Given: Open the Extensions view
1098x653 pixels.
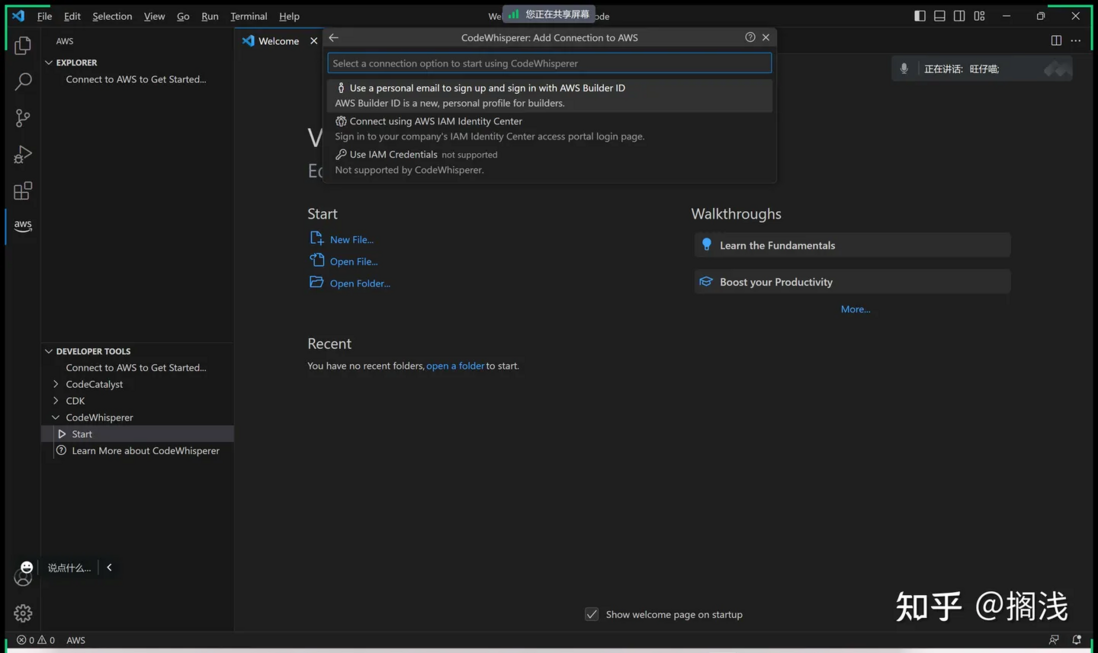Looking at the screenshot, I should 22,190.
